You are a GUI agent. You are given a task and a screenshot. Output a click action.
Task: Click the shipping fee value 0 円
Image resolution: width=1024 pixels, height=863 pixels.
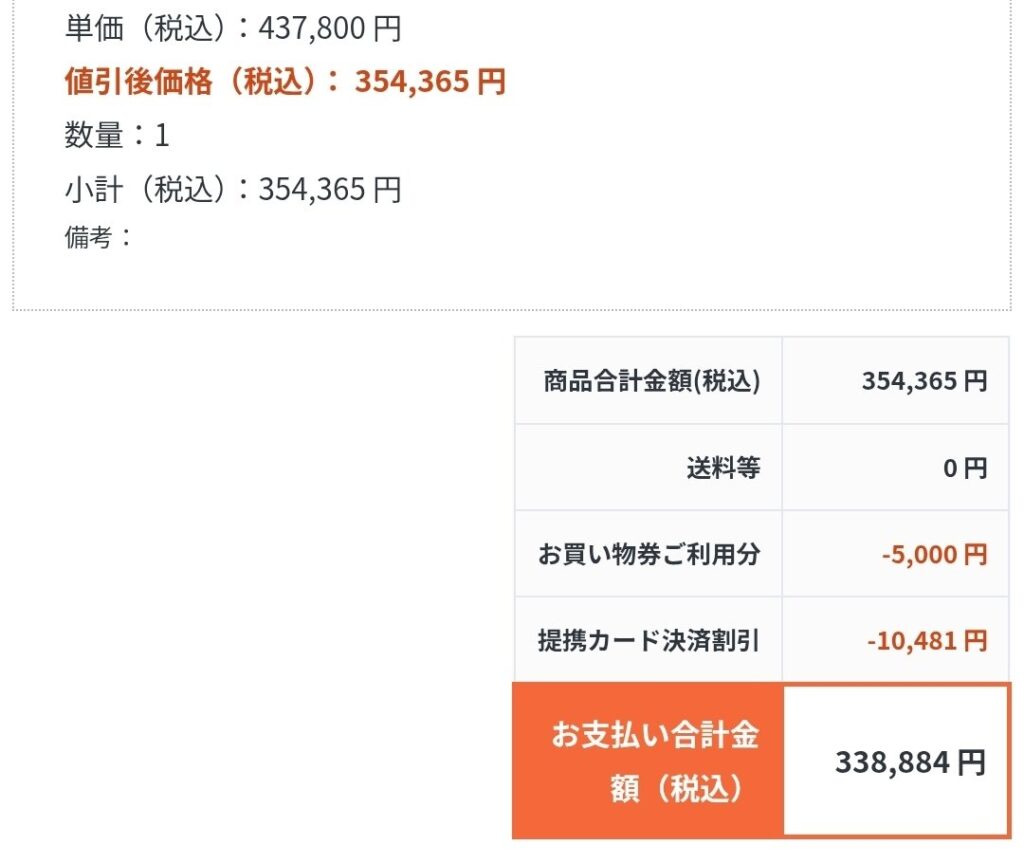(965, 467)
